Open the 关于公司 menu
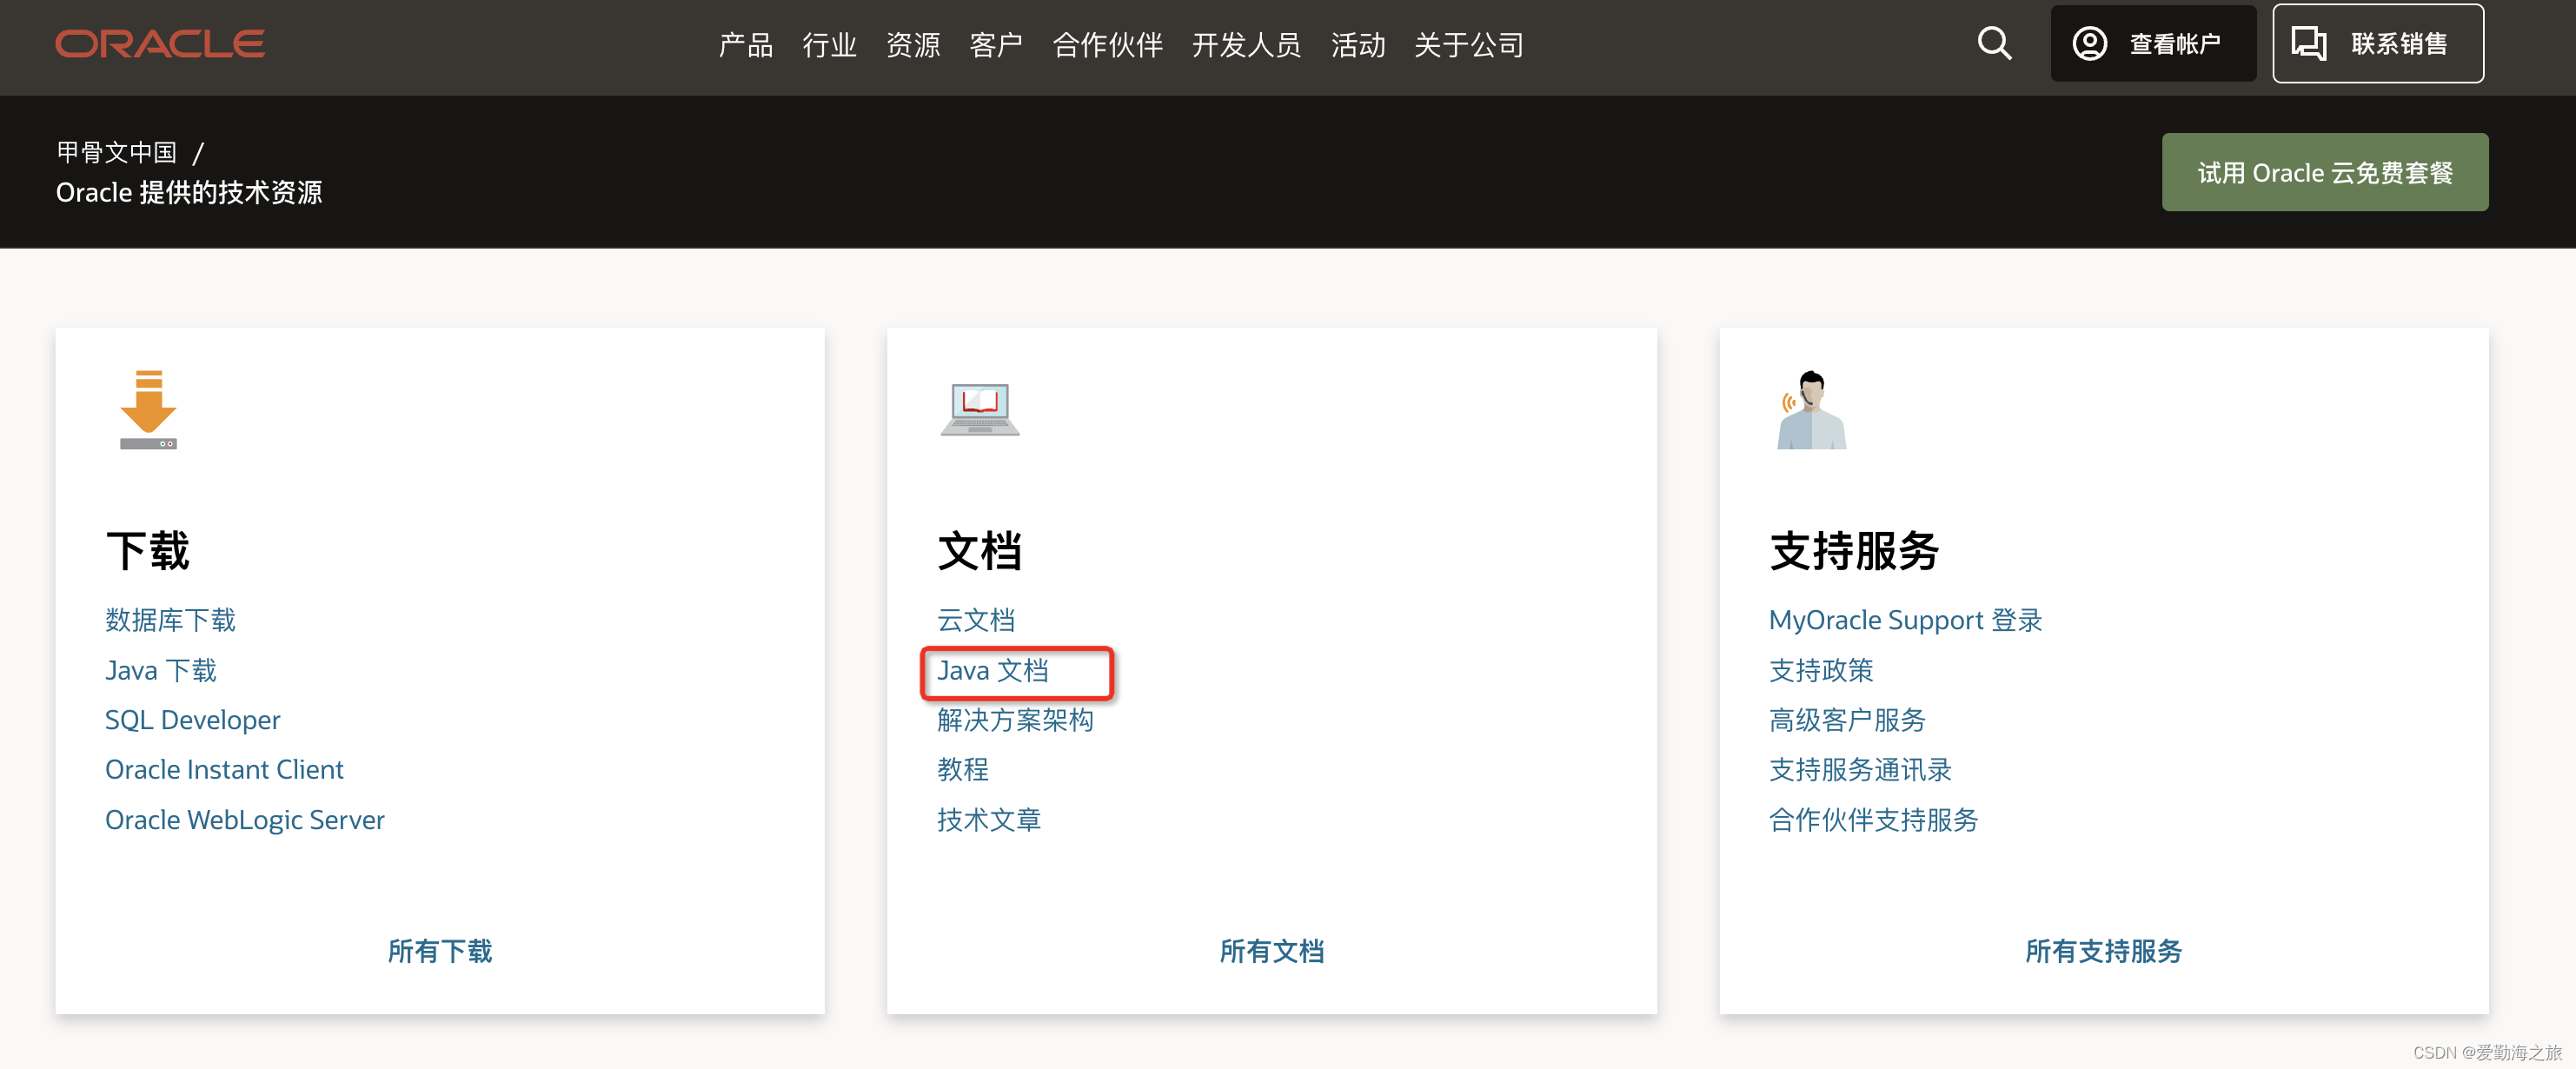 coord(1469,45)
